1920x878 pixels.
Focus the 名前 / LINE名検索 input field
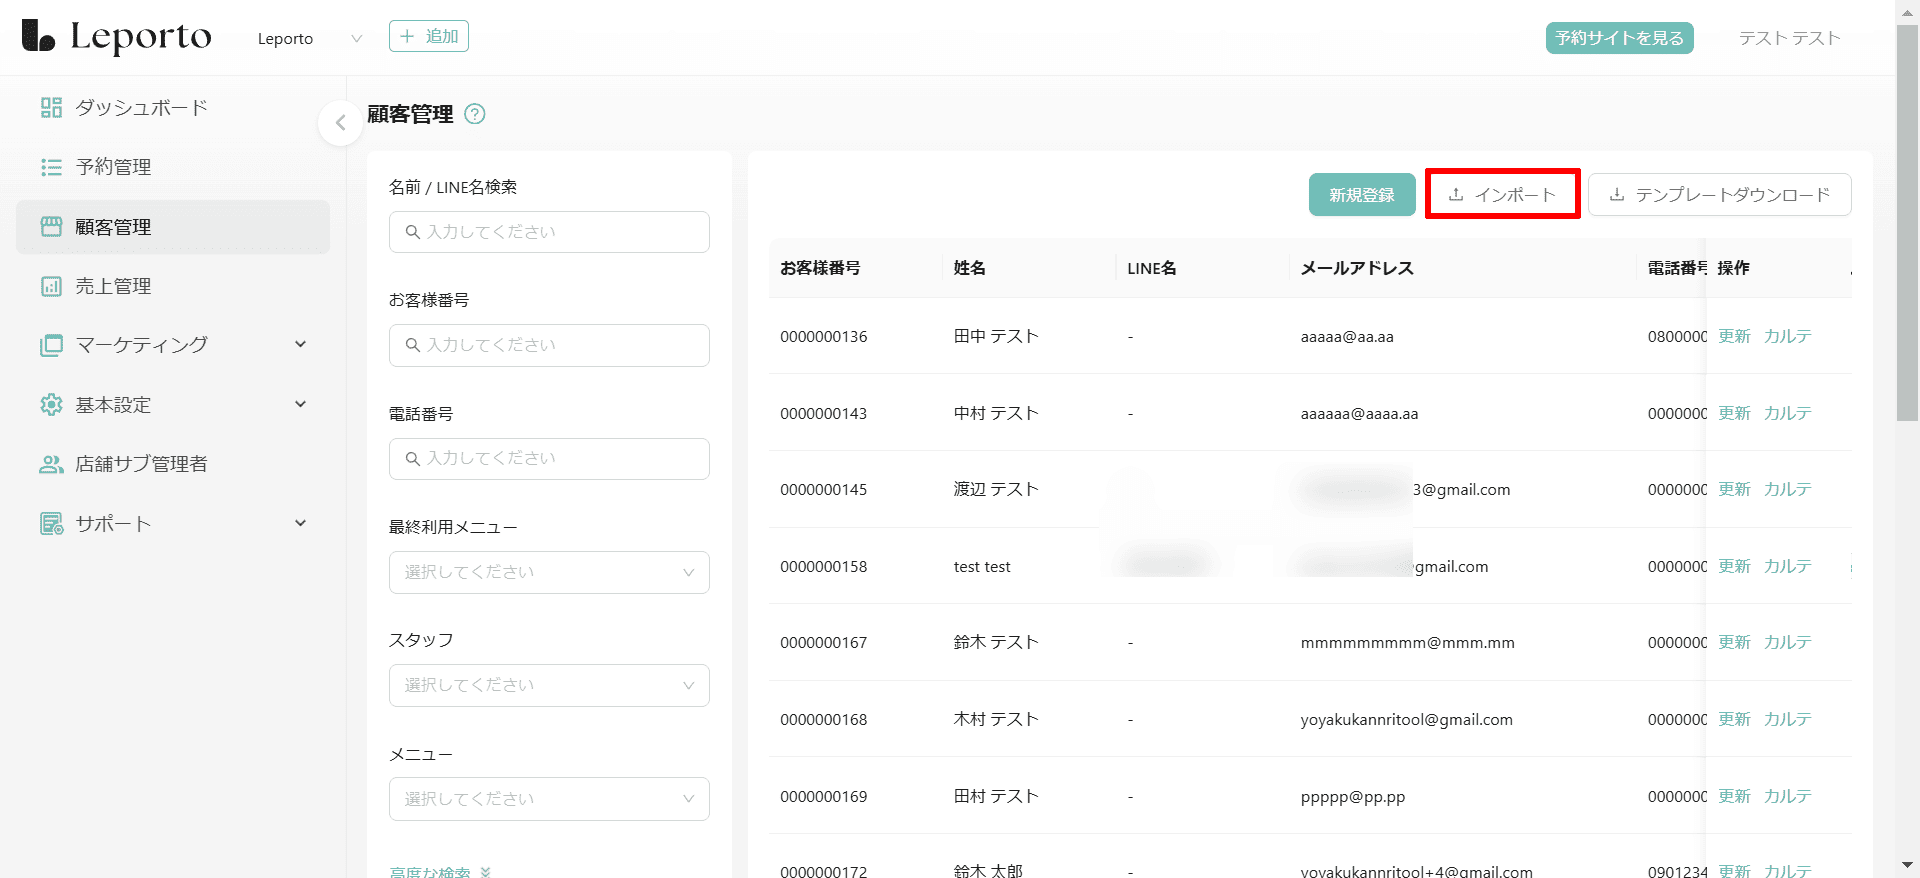pos(549,232)
